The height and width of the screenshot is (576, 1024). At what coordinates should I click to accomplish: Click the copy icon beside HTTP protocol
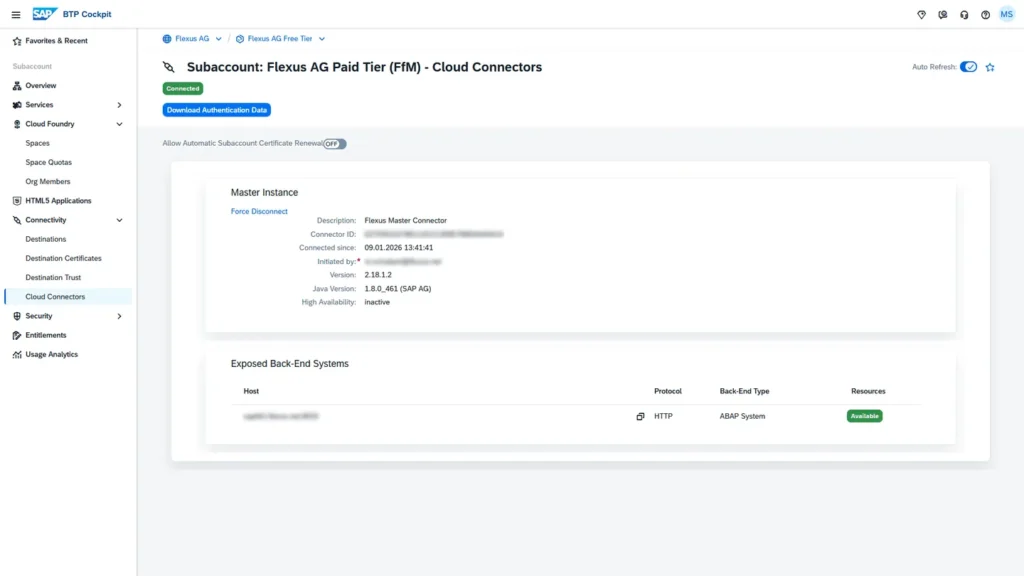pyautogui.click(x=640, y=416)
